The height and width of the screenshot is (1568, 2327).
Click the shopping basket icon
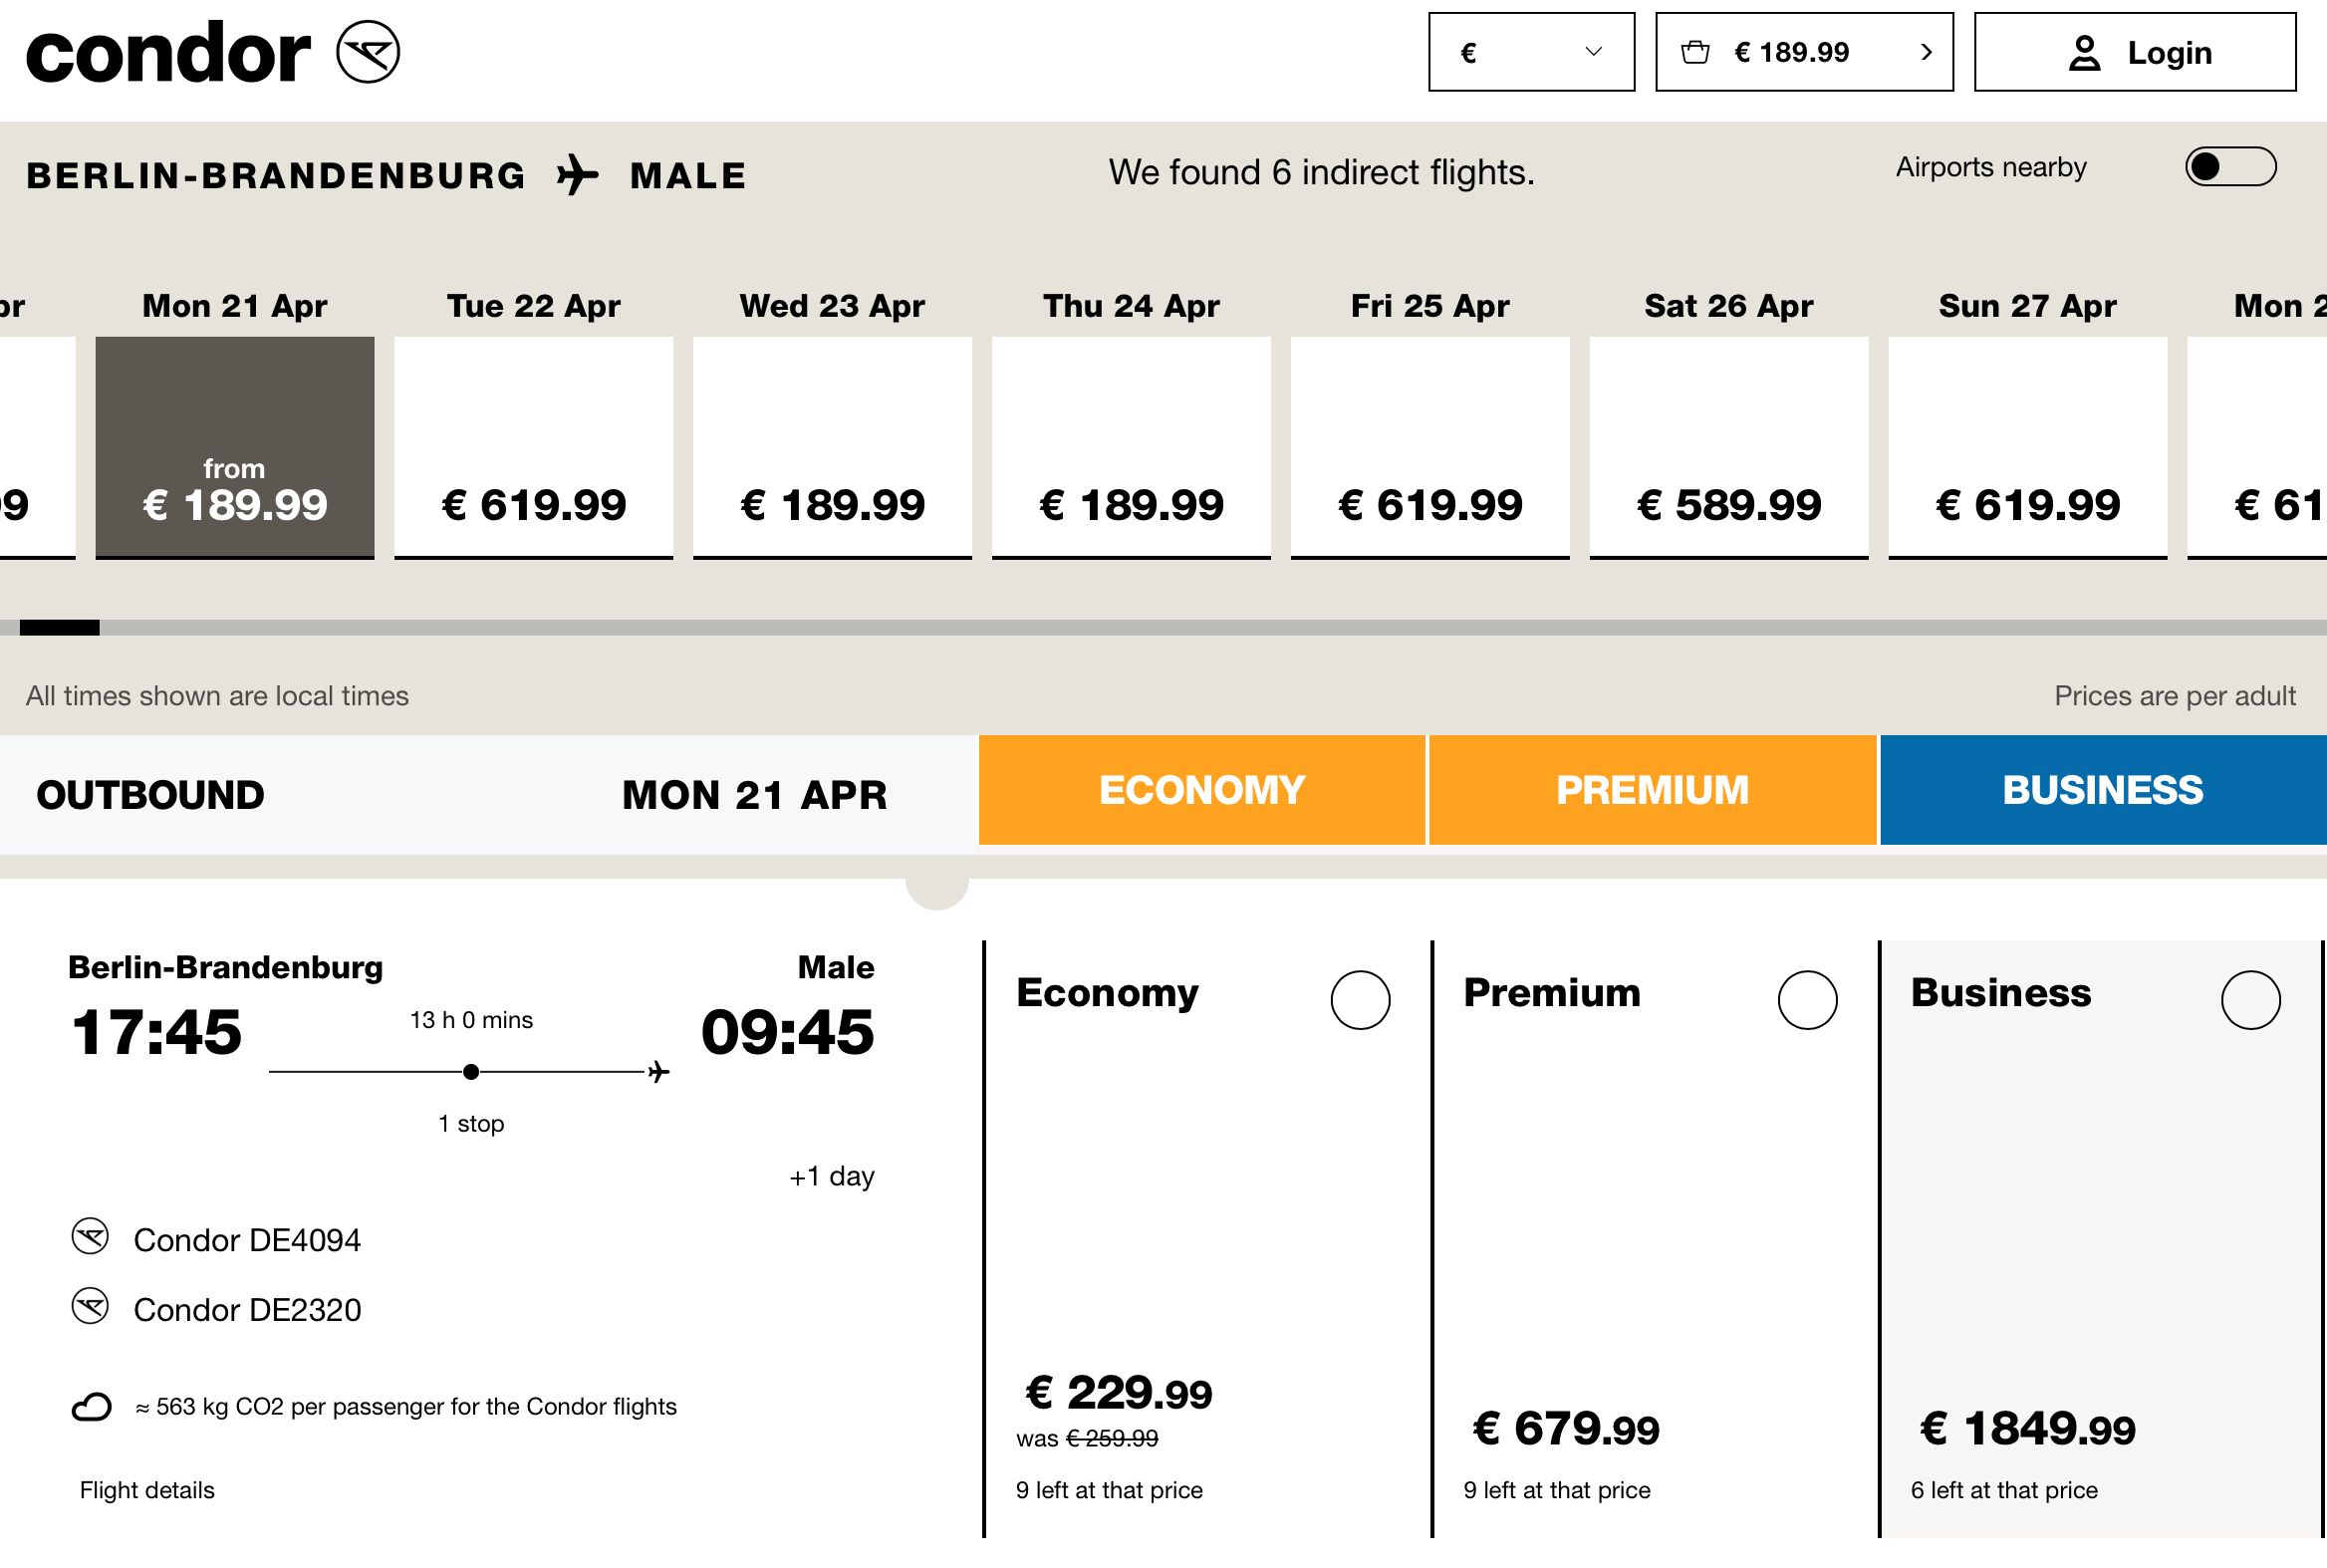tap(1695, 52)
